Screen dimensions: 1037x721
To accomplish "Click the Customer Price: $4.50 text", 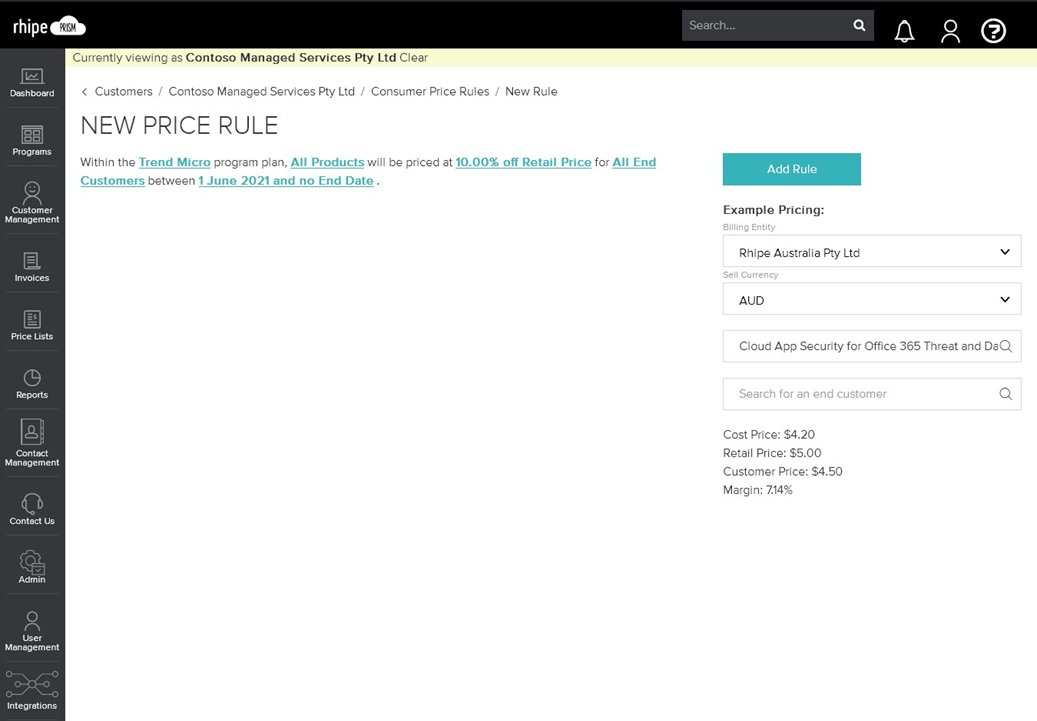I will coord(782,472).
